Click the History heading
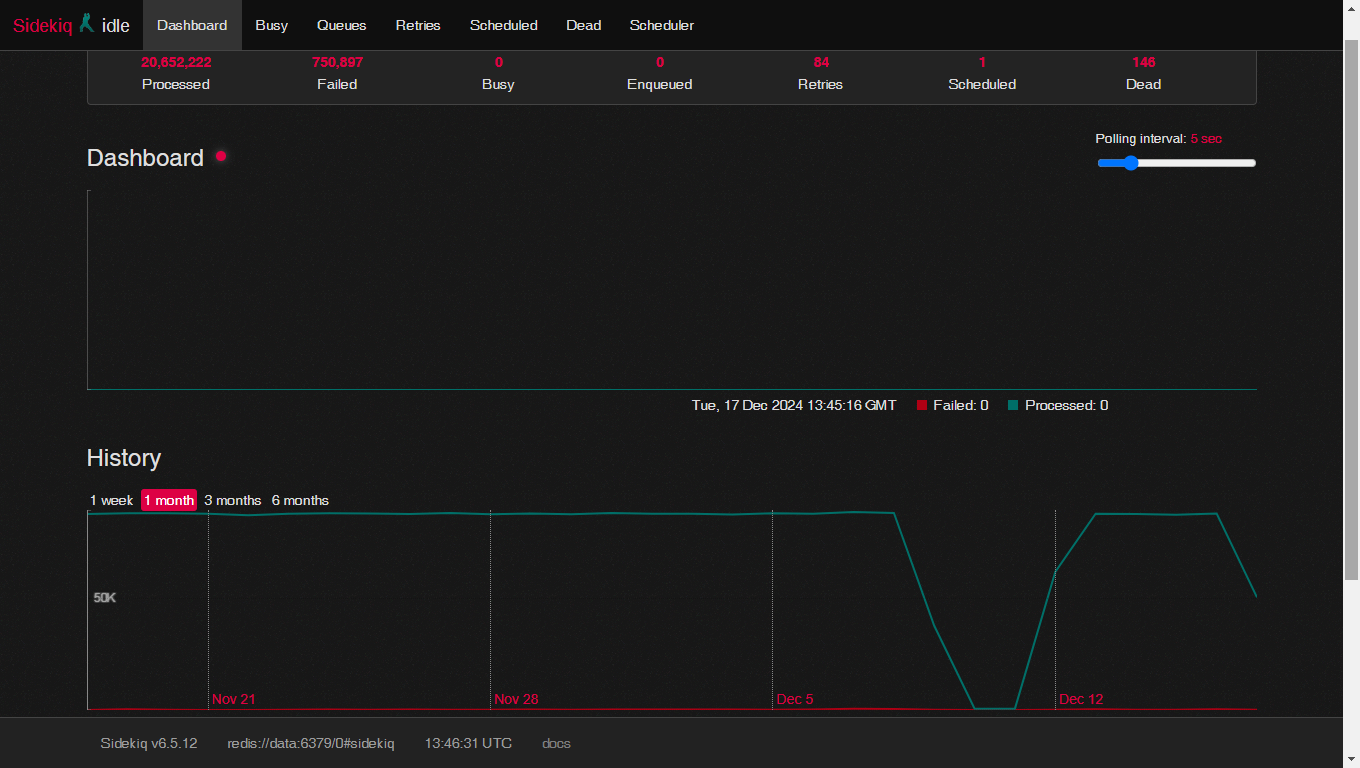Screen dimensions: 1360x768 pyautogui.click(x=124, y=458)
